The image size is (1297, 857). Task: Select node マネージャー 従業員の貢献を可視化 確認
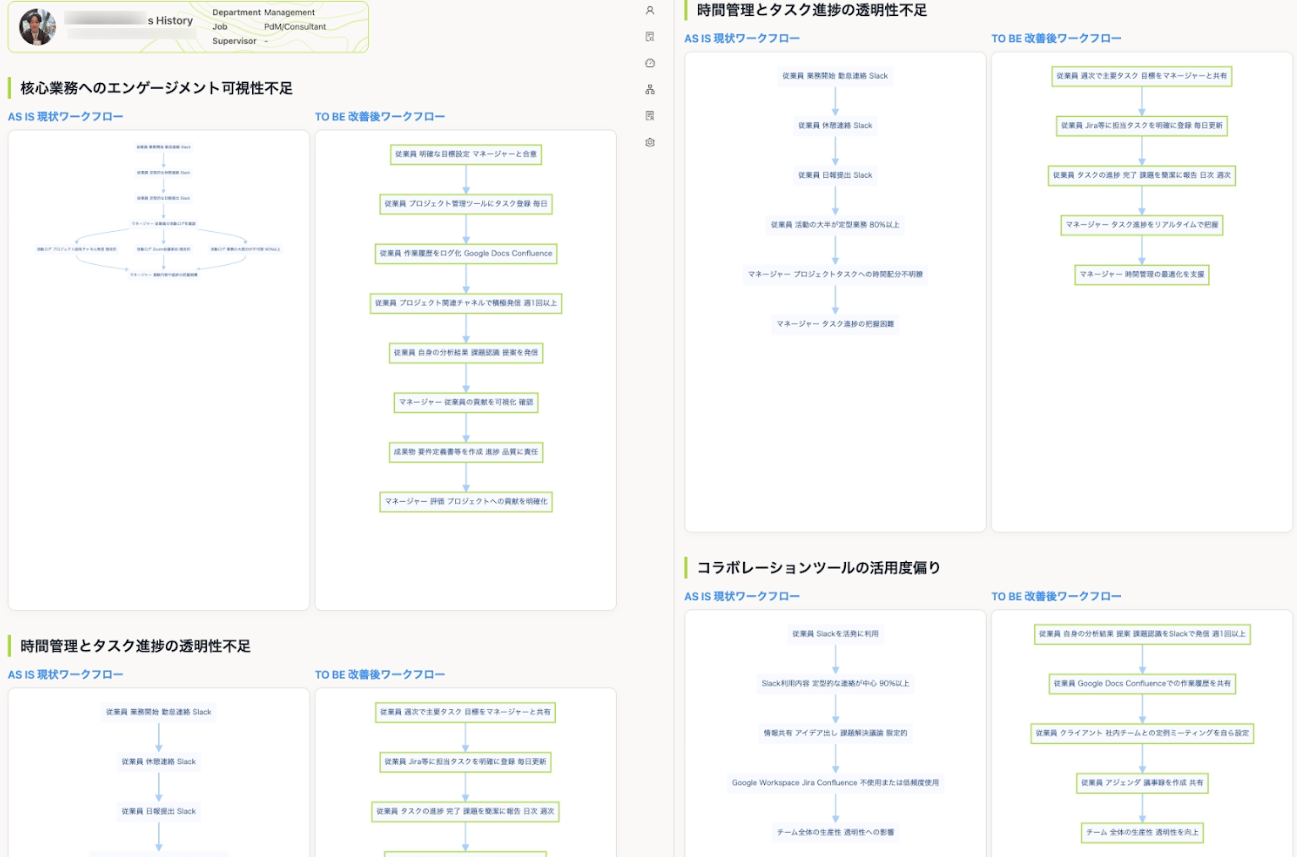pyautogui.click(x=466, y=402)
